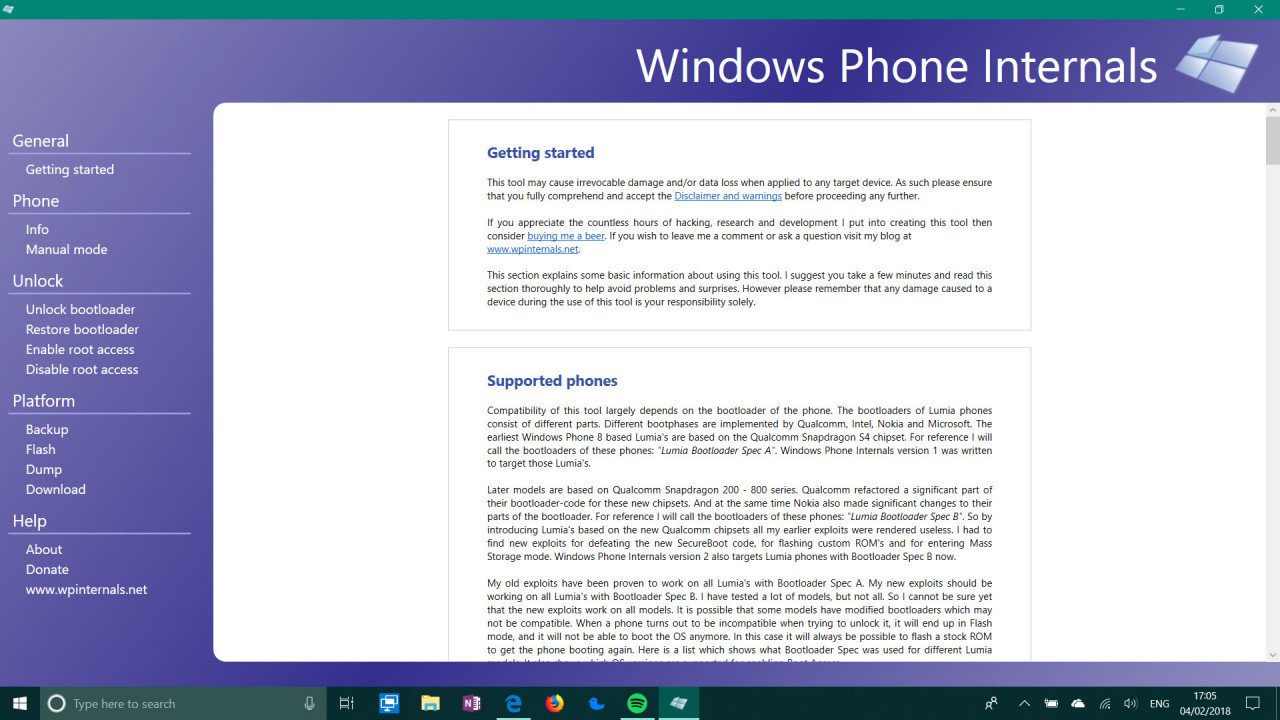Open the remote desktop taskbar app
The image size is (1280, 720).
[x=389, y=703]
